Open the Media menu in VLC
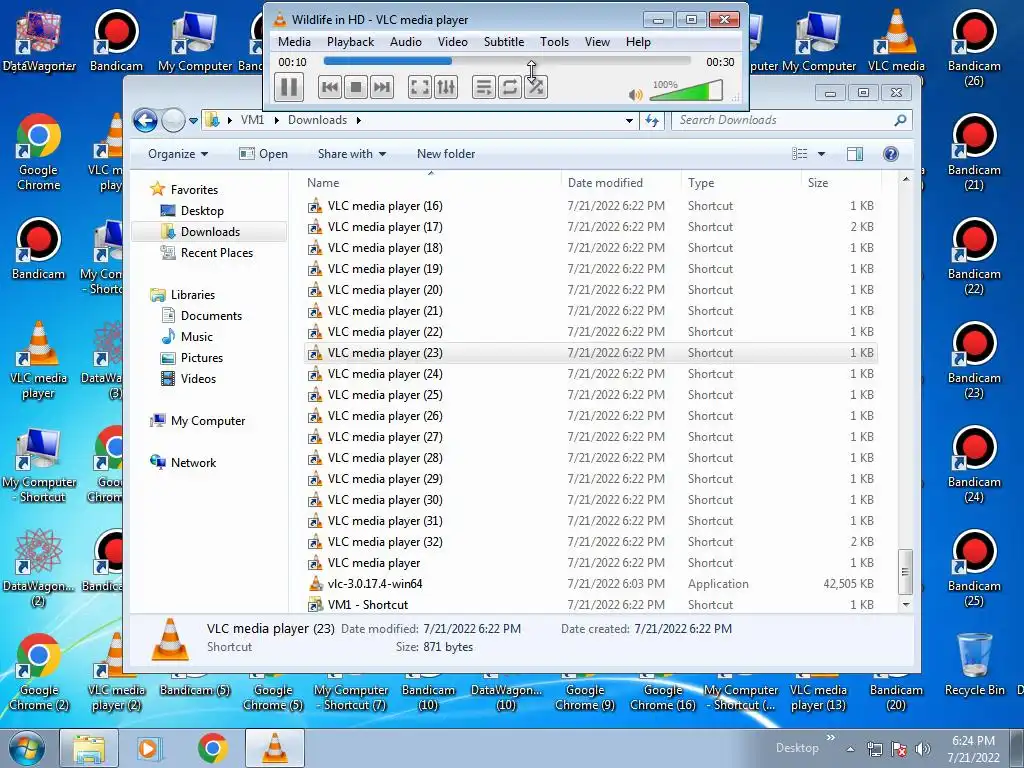 (x=295, y=42)
